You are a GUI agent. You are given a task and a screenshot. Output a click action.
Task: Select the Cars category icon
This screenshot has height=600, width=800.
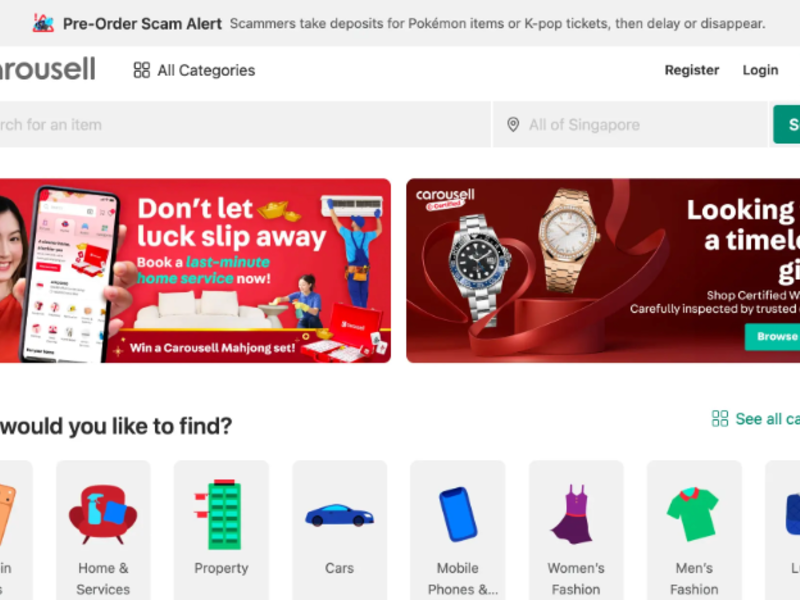339,514
